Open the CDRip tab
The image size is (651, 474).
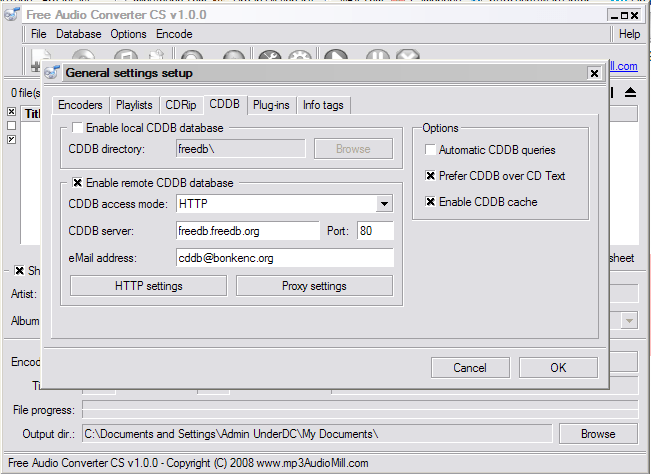181,105
